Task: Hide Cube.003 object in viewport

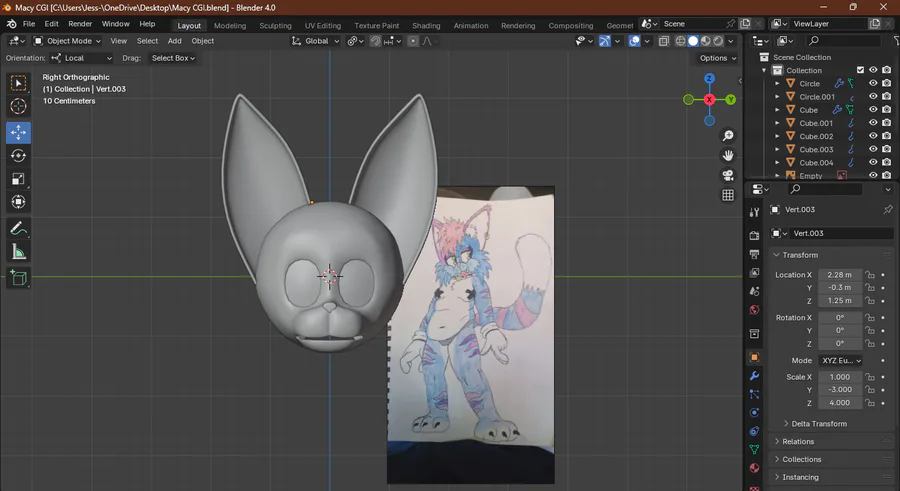Action: coord(873,149)
